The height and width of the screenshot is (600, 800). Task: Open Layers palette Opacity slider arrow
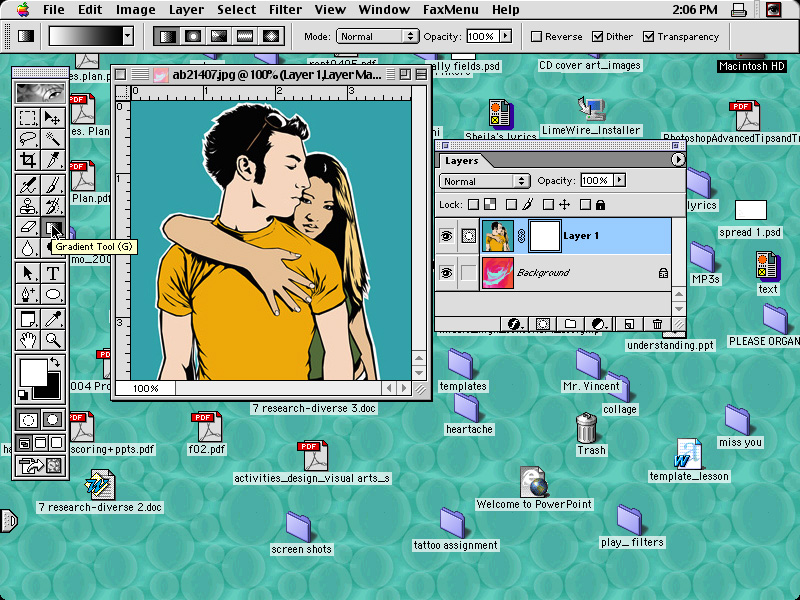(619, 180)
